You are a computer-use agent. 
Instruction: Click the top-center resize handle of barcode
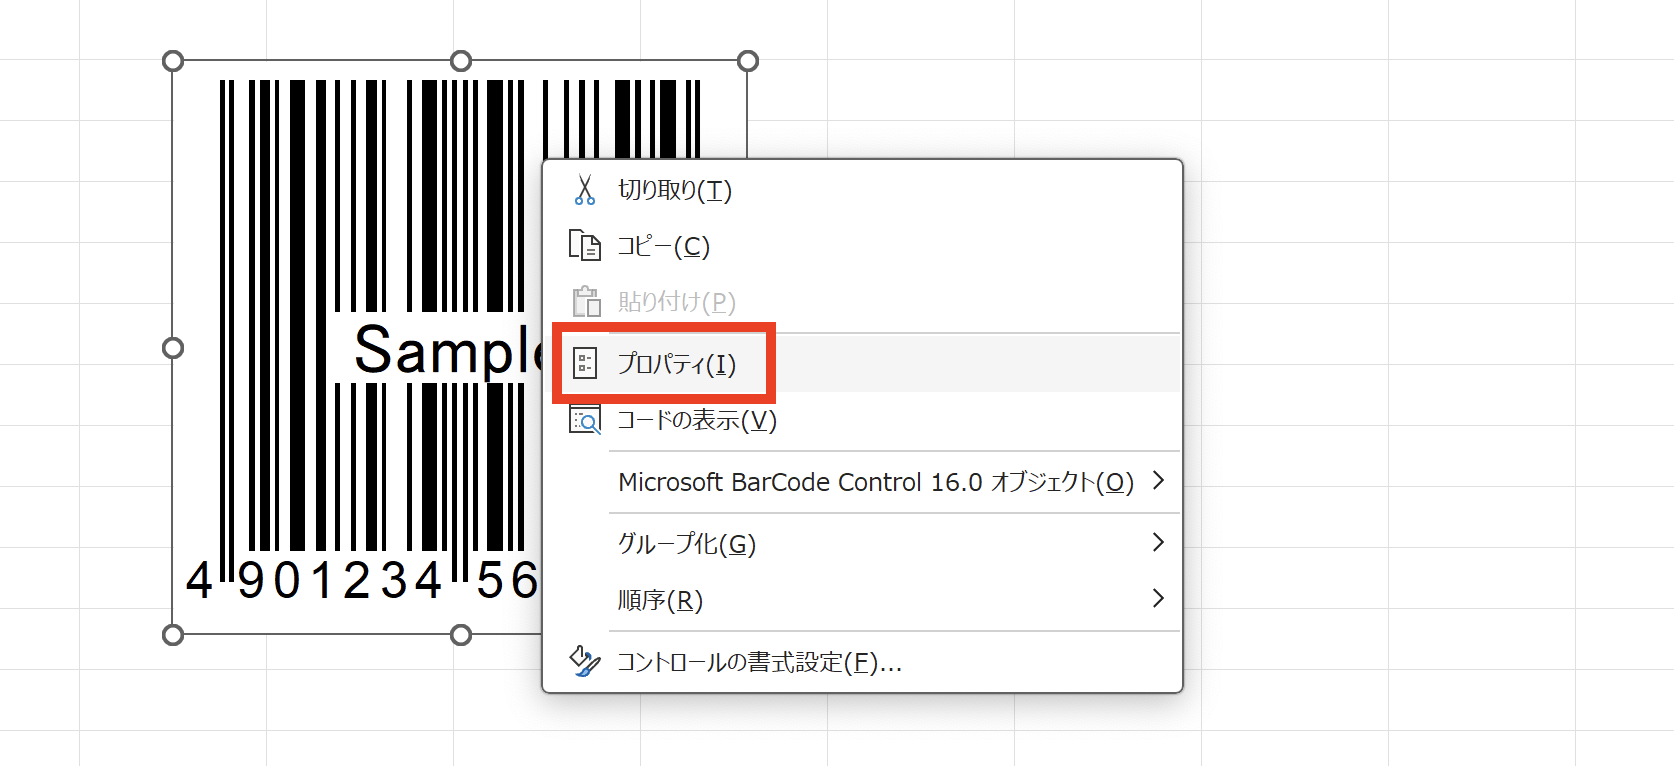pyautogui.click(x=461, y=61)
